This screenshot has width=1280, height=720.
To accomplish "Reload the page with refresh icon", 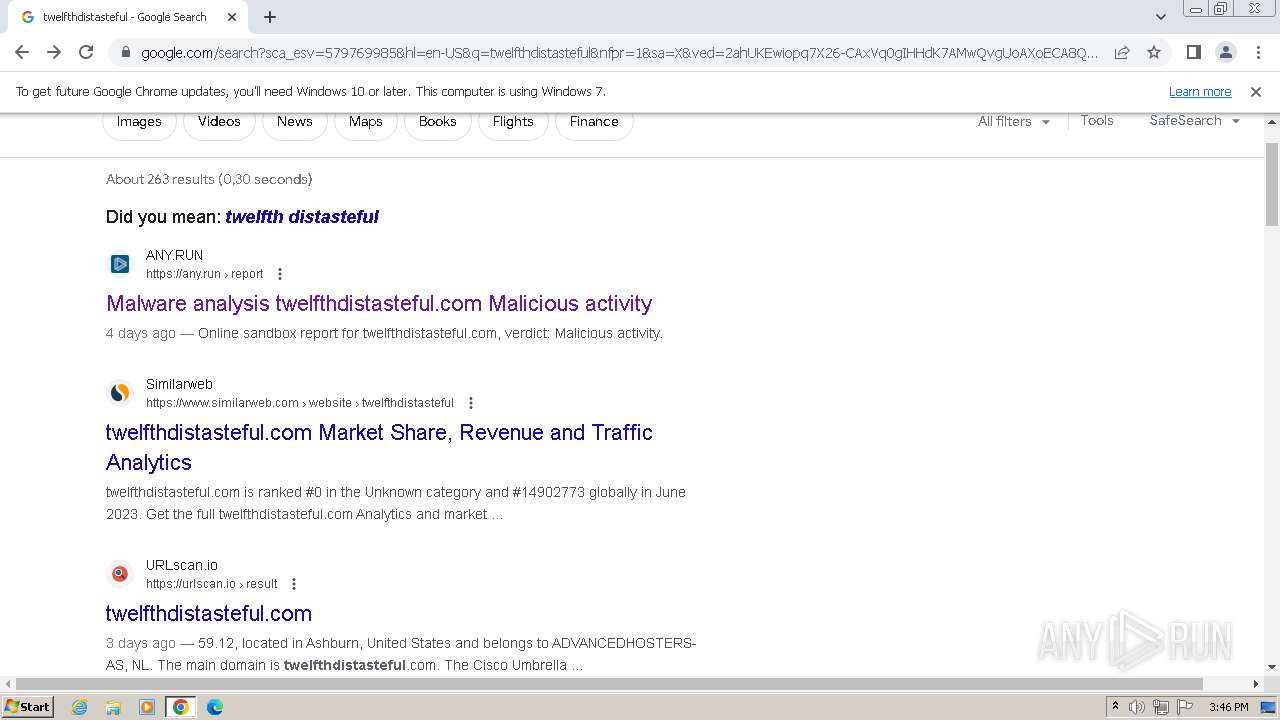I will coord(86,52).
